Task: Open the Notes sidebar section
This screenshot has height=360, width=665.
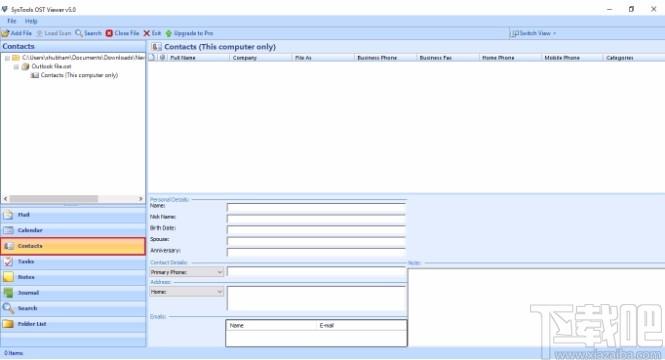Action: [73, 277]
